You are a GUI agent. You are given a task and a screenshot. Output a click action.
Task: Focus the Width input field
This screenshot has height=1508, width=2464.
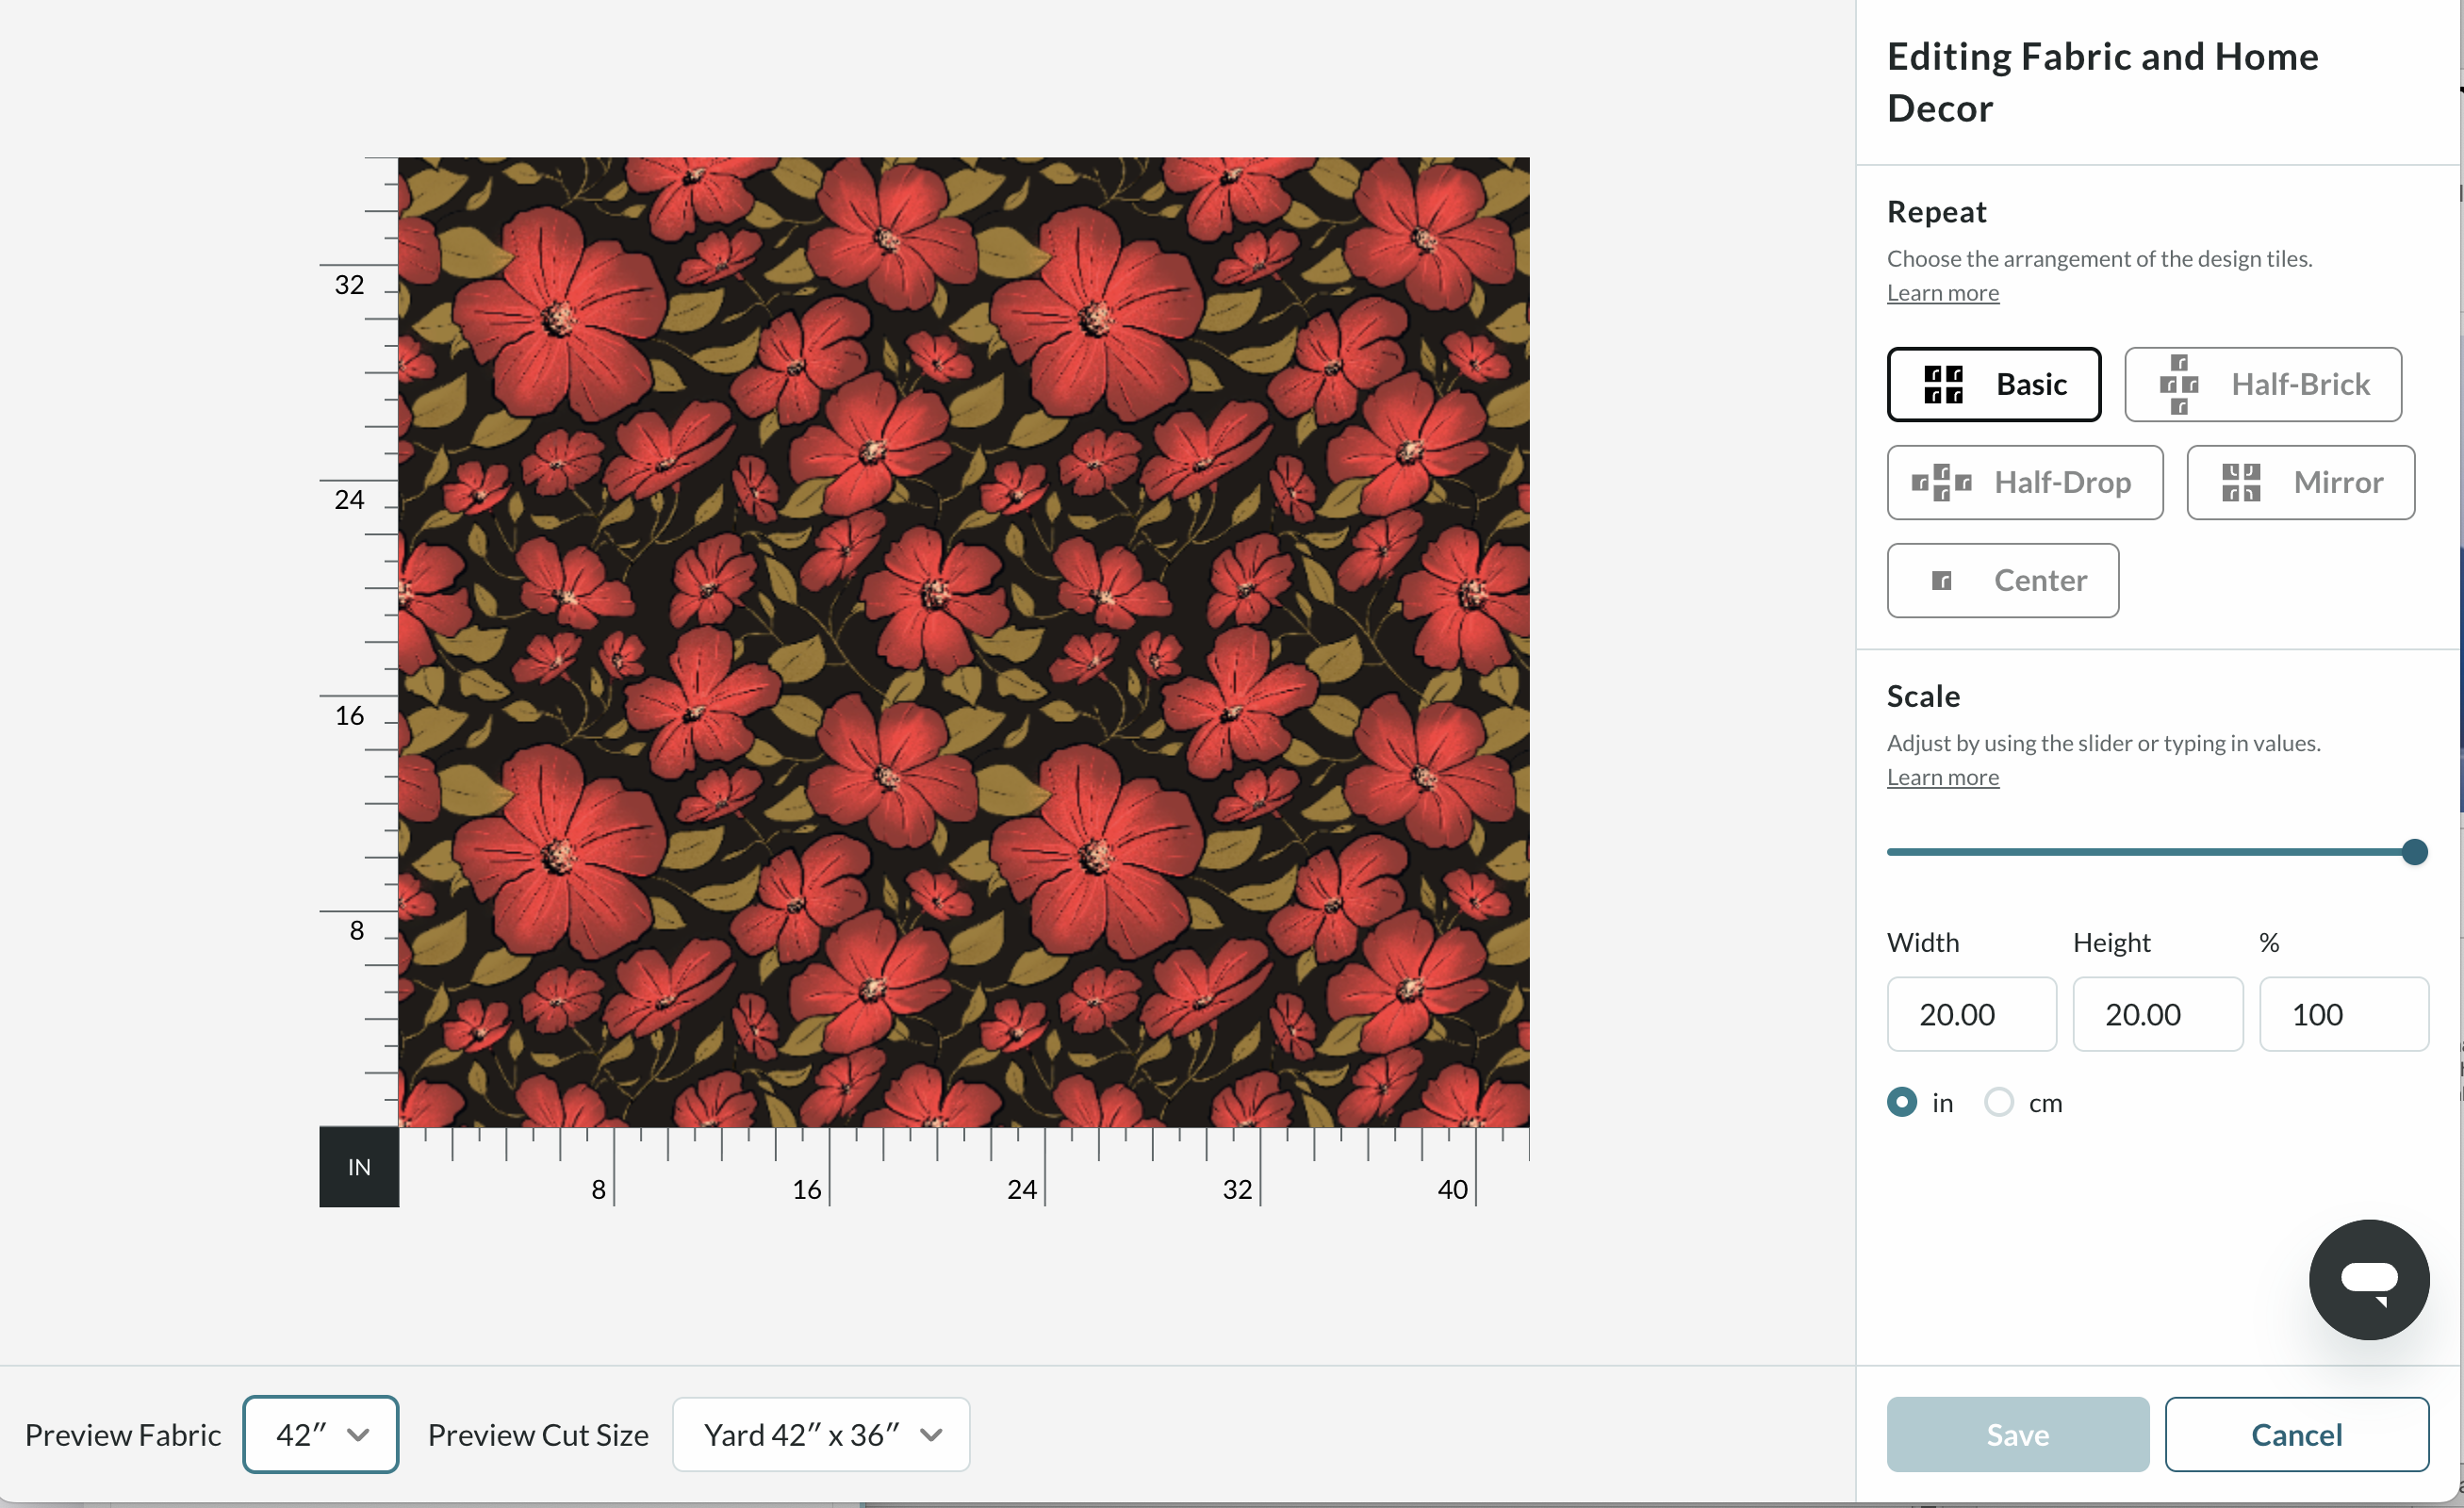(1971, 1013)
